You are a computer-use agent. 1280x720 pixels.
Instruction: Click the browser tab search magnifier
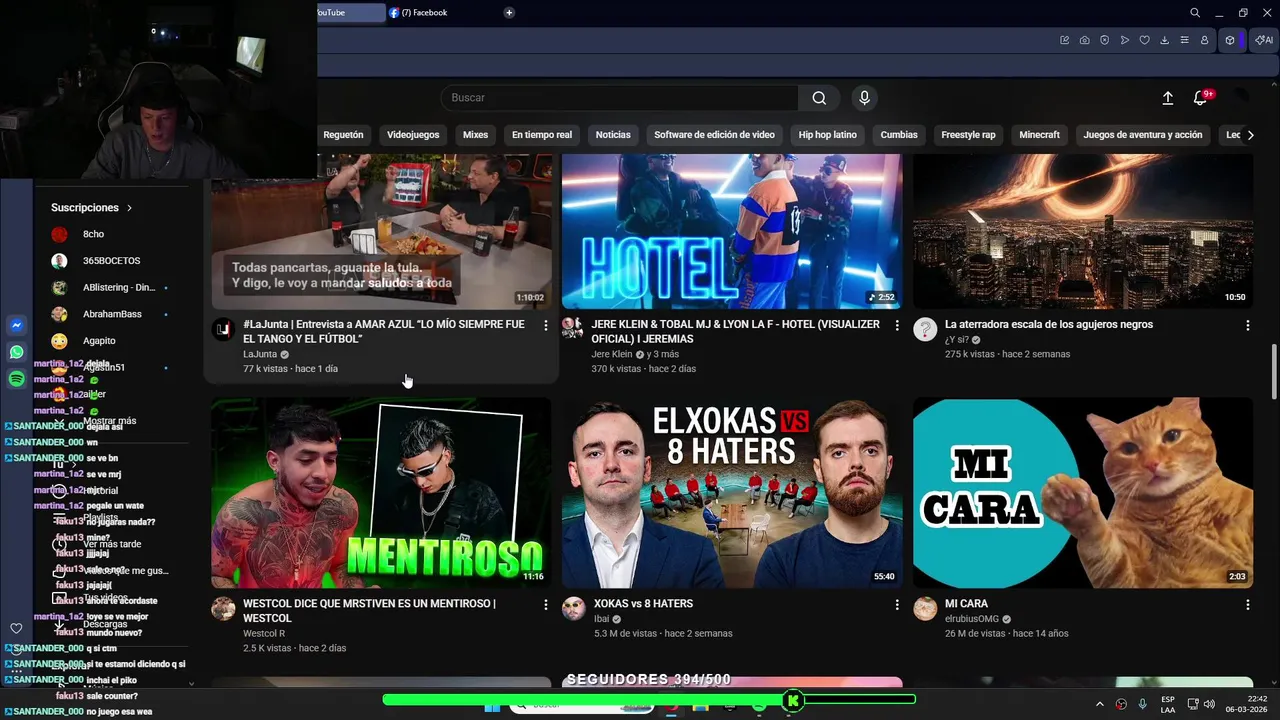pyautogui.click(x=1195, y=13)
